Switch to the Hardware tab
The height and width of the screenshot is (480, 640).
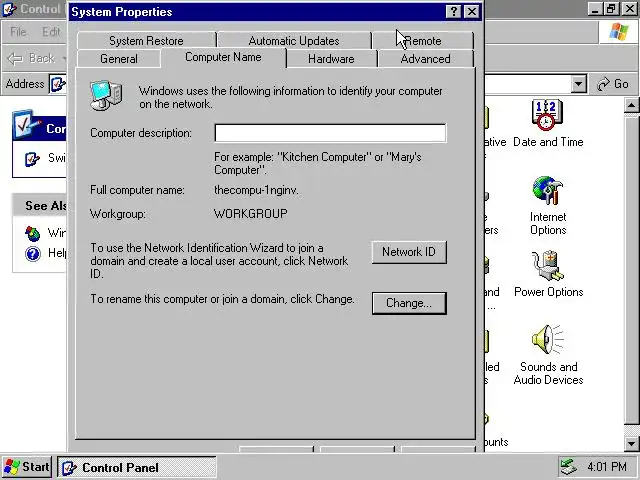tap(331, 59)
